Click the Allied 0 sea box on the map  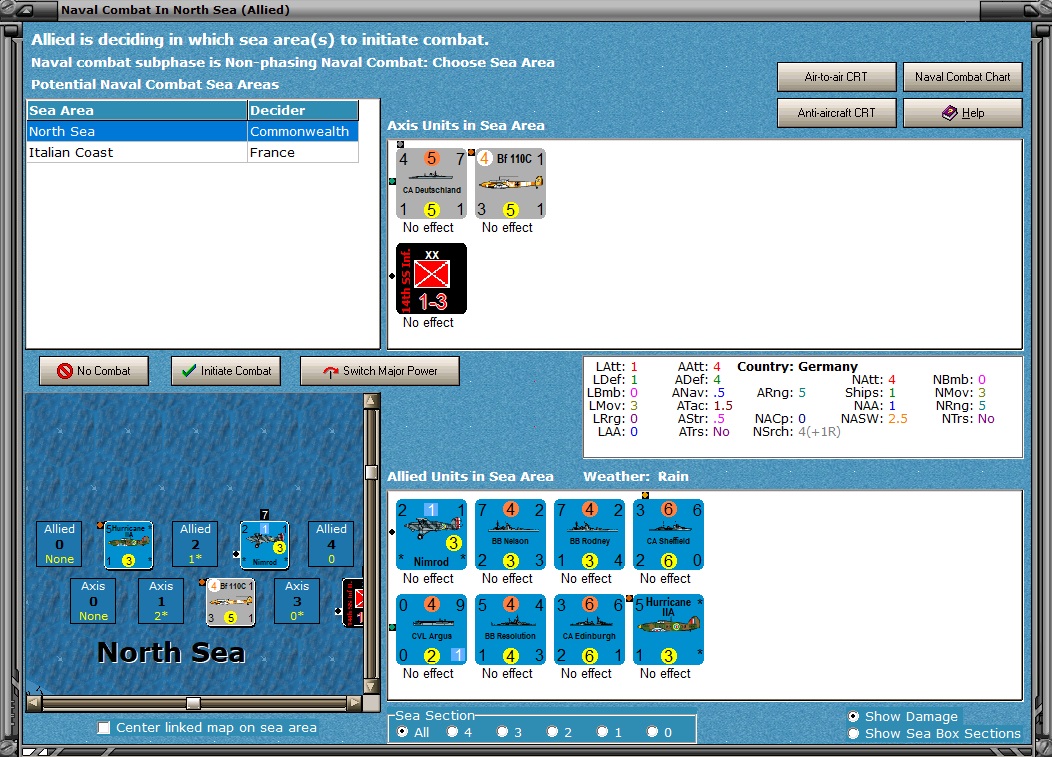(x=60, y=544)
